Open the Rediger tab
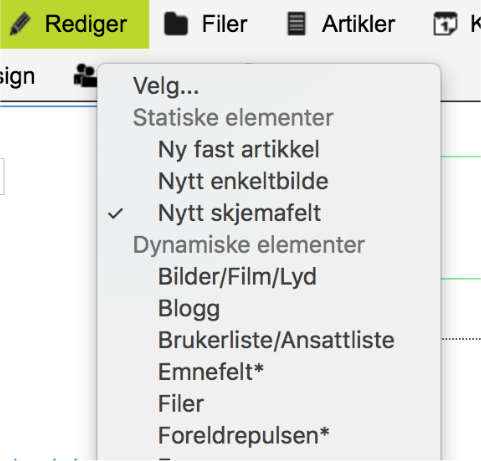The image size is (481, 461). tap(74, 24)
